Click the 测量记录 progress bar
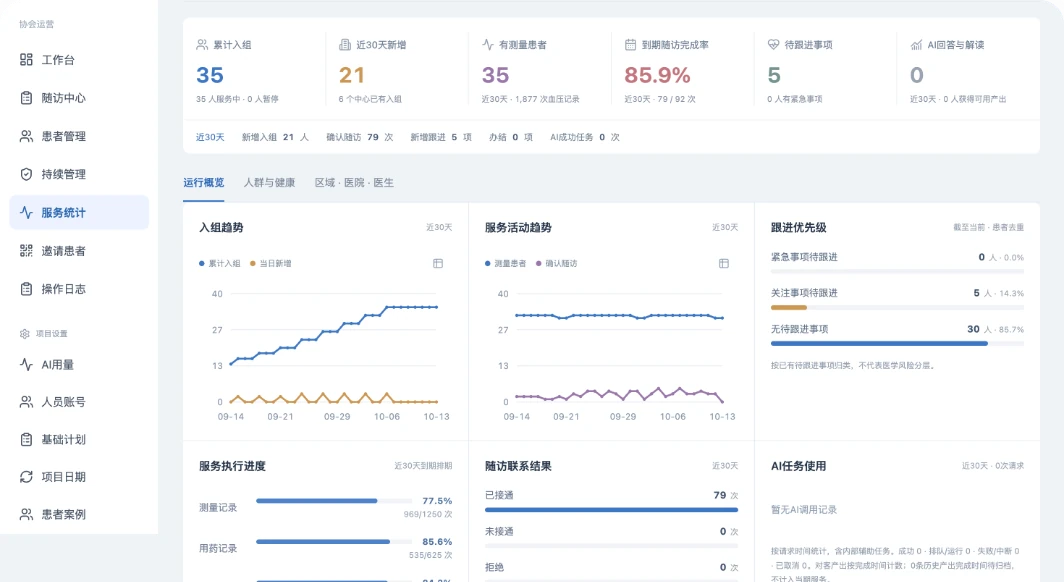This screenshot has height=582, width=1064. (x=335, y=501)
